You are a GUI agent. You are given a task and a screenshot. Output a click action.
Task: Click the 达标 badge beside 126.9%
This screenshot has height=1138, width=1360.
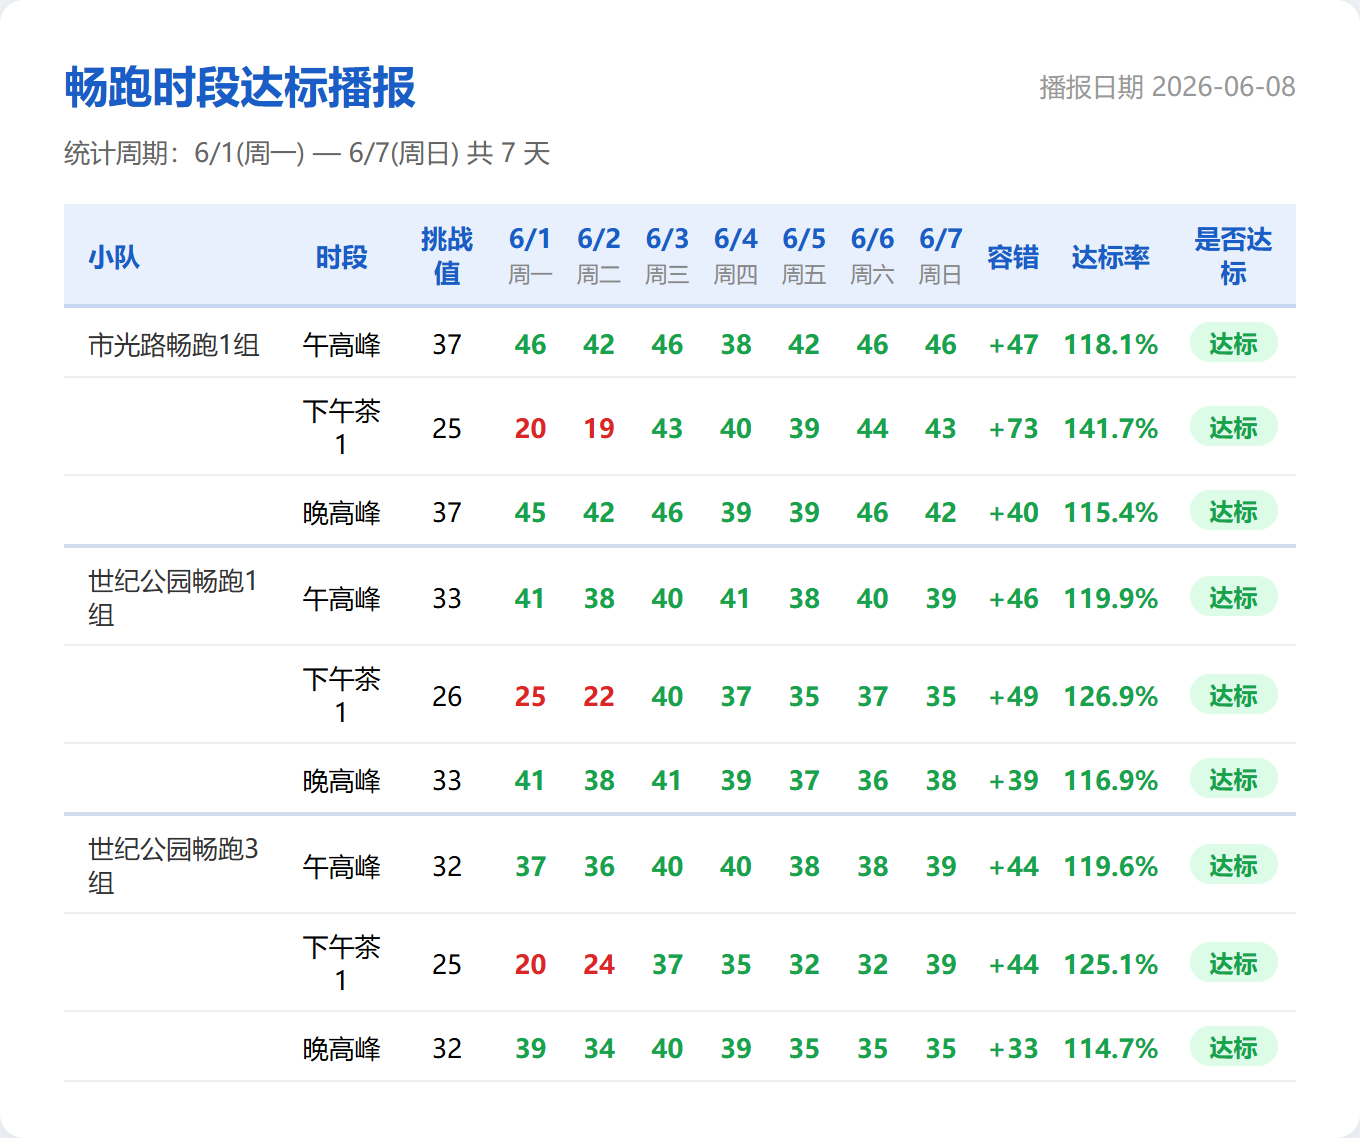click(1233, 695)
